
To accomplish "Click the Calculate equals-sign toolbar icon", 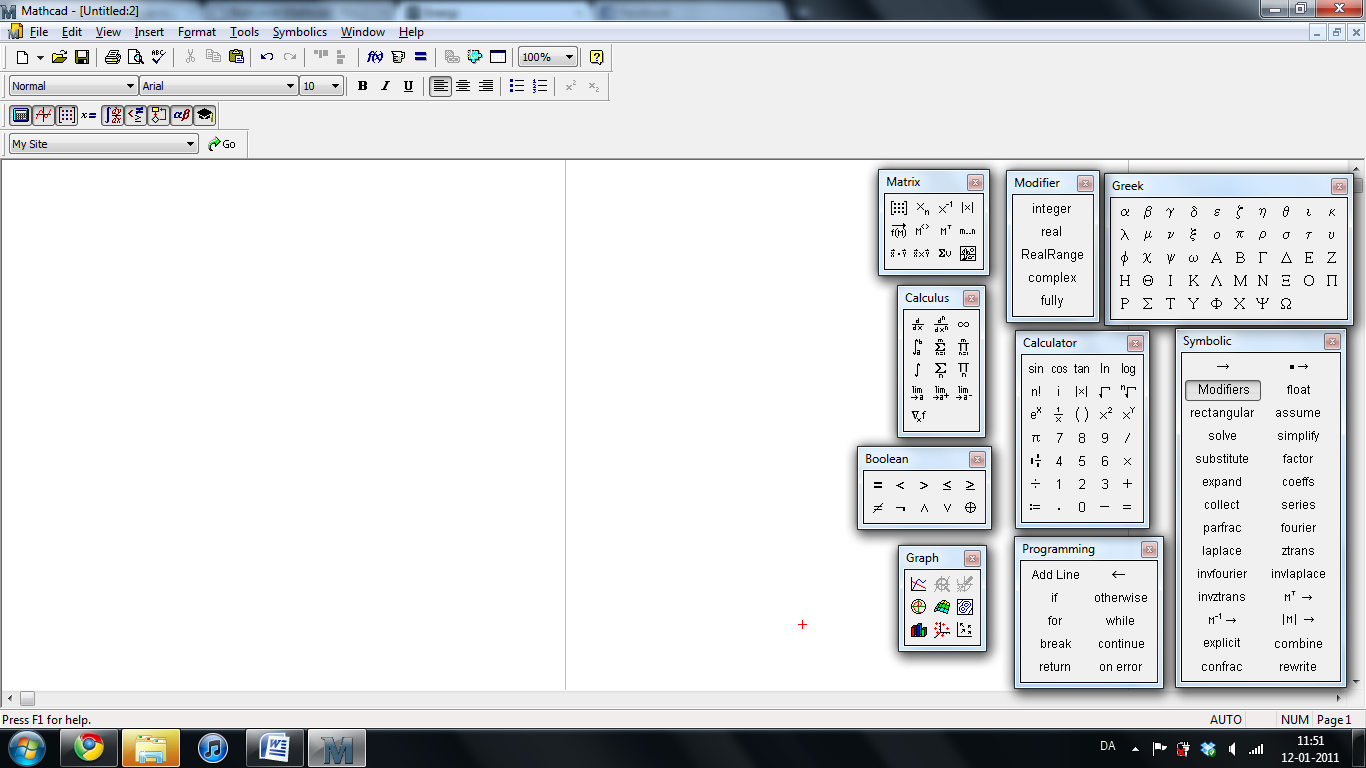I will [x=420, y=57].
